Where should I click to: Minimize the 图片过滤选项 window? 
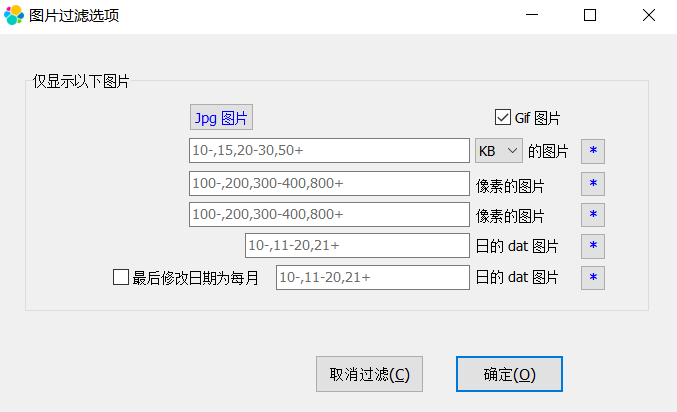532,15
